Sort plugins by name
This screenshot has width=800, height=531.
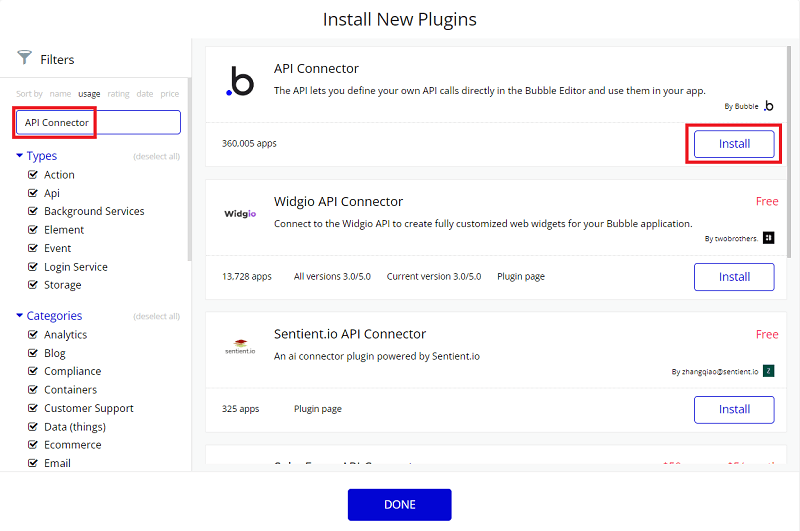pos(60,93)
